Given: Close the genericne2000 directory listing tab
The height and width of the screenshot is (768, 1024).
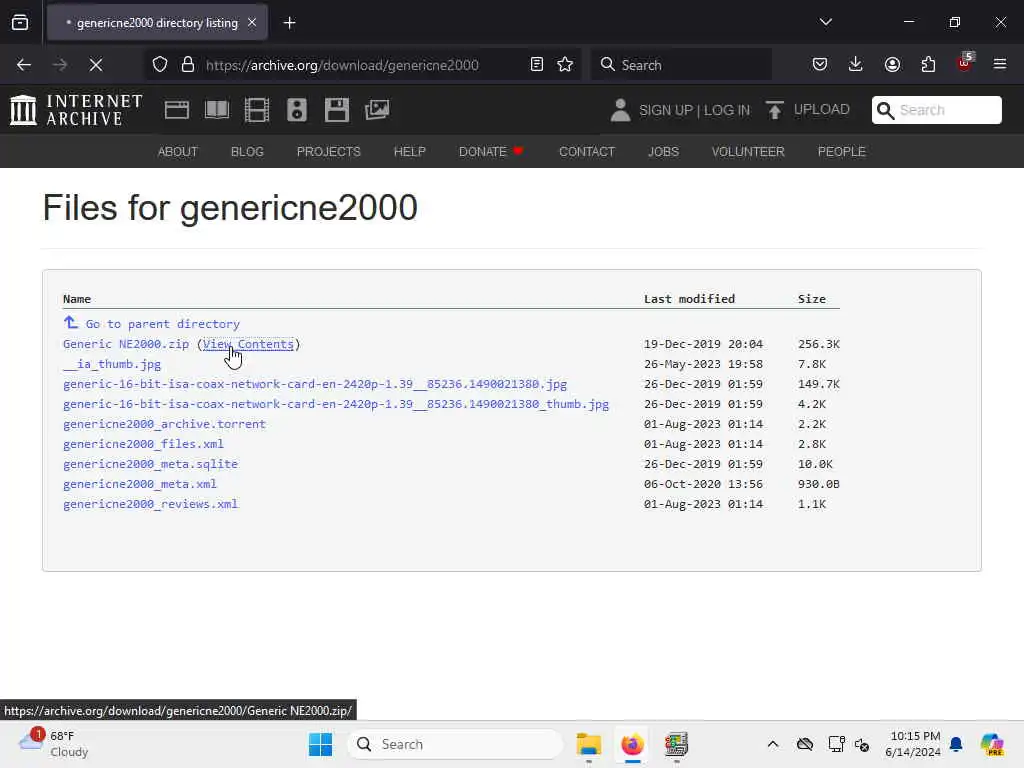Looking at the screenshot, I should (x=252, y=23).
